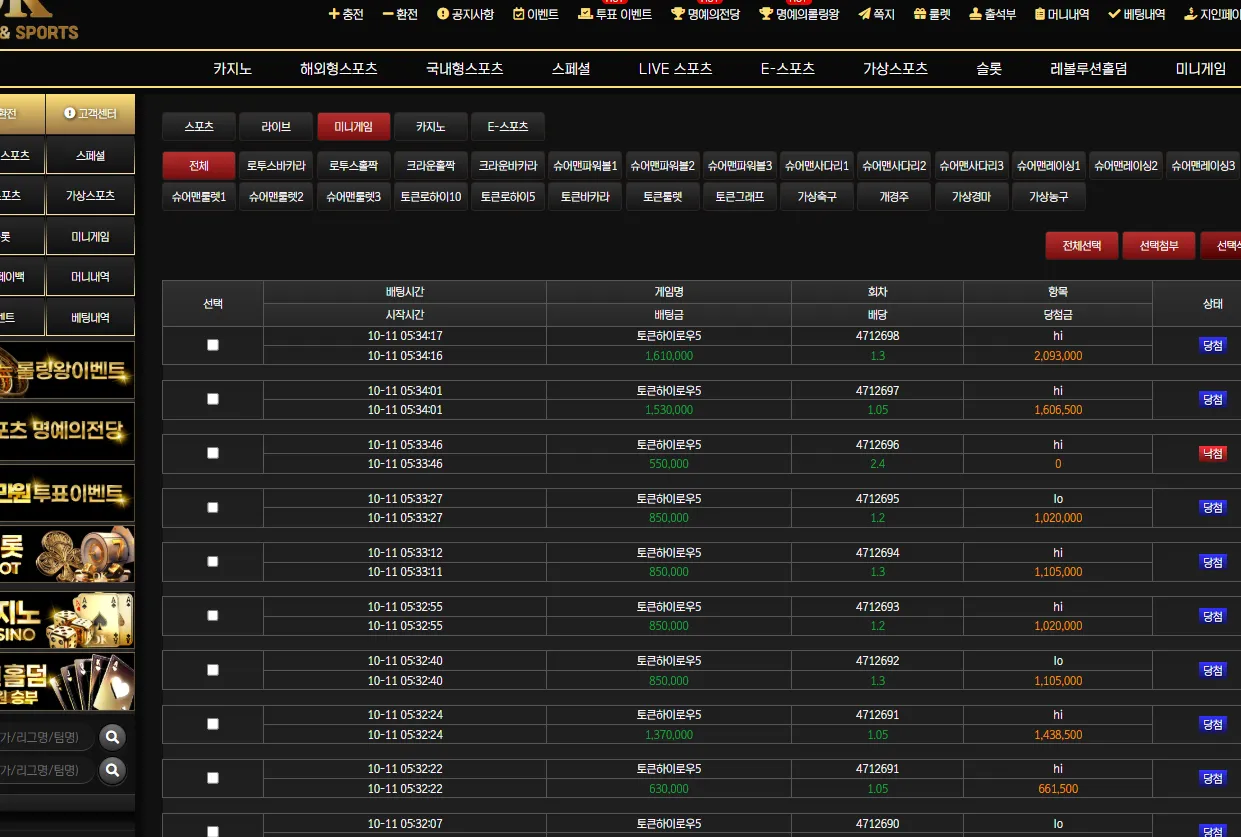Open 이벤트 calendar icon link
This screenshot has height=837, width=1241.
click(x=535, y=14)
